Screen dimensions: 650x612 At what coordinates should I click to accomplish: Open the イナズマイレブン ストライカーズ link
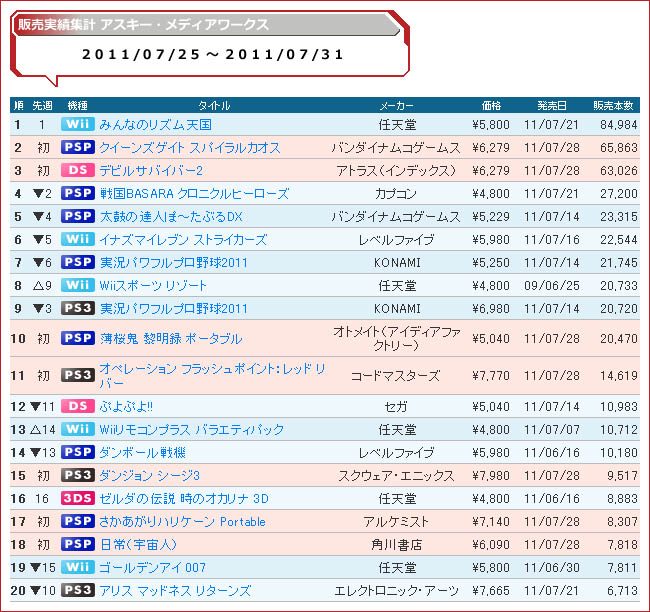click(183, 240)
